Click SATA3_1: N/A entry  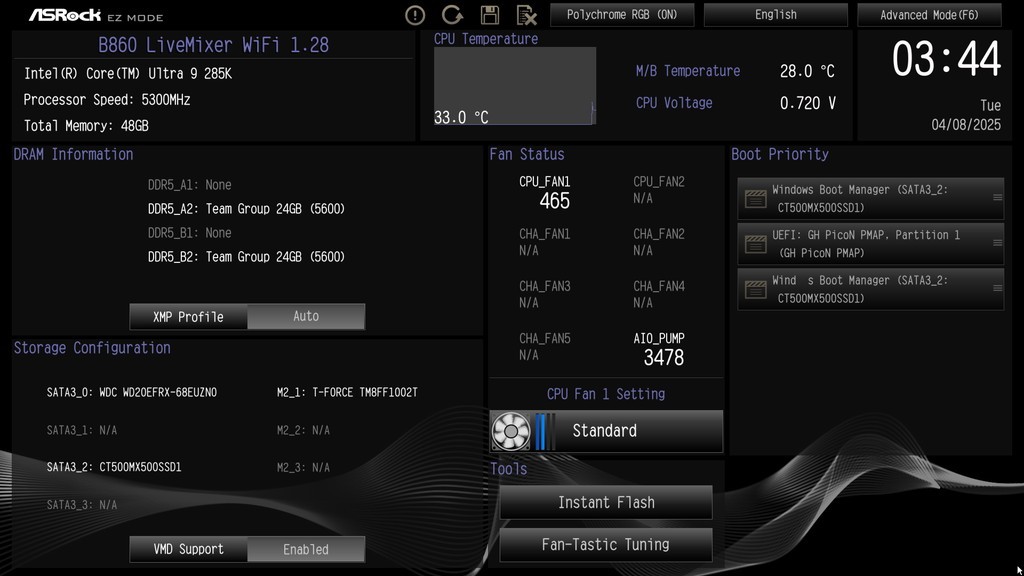[82, 430]
